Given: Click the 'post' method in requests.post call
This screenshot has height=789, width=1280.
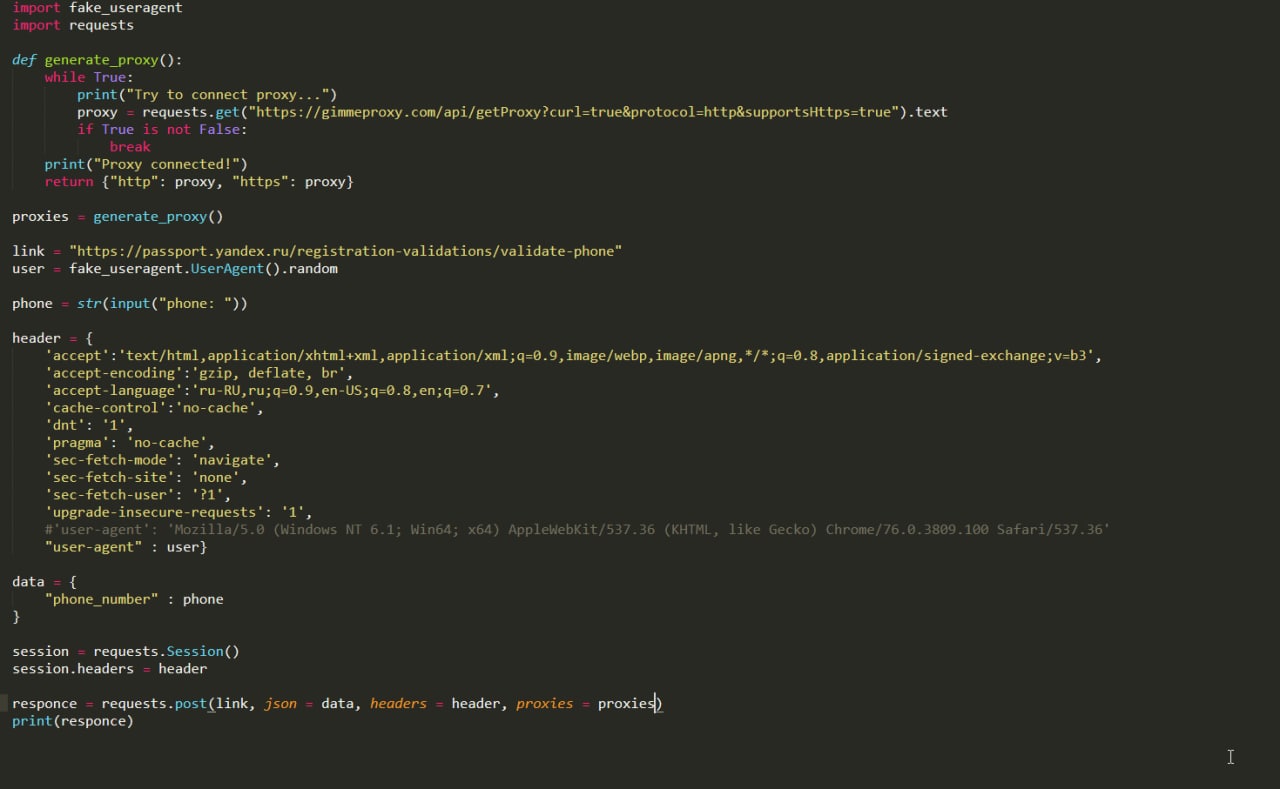Looking at the screenshot, I should click(x=191, y=704).
